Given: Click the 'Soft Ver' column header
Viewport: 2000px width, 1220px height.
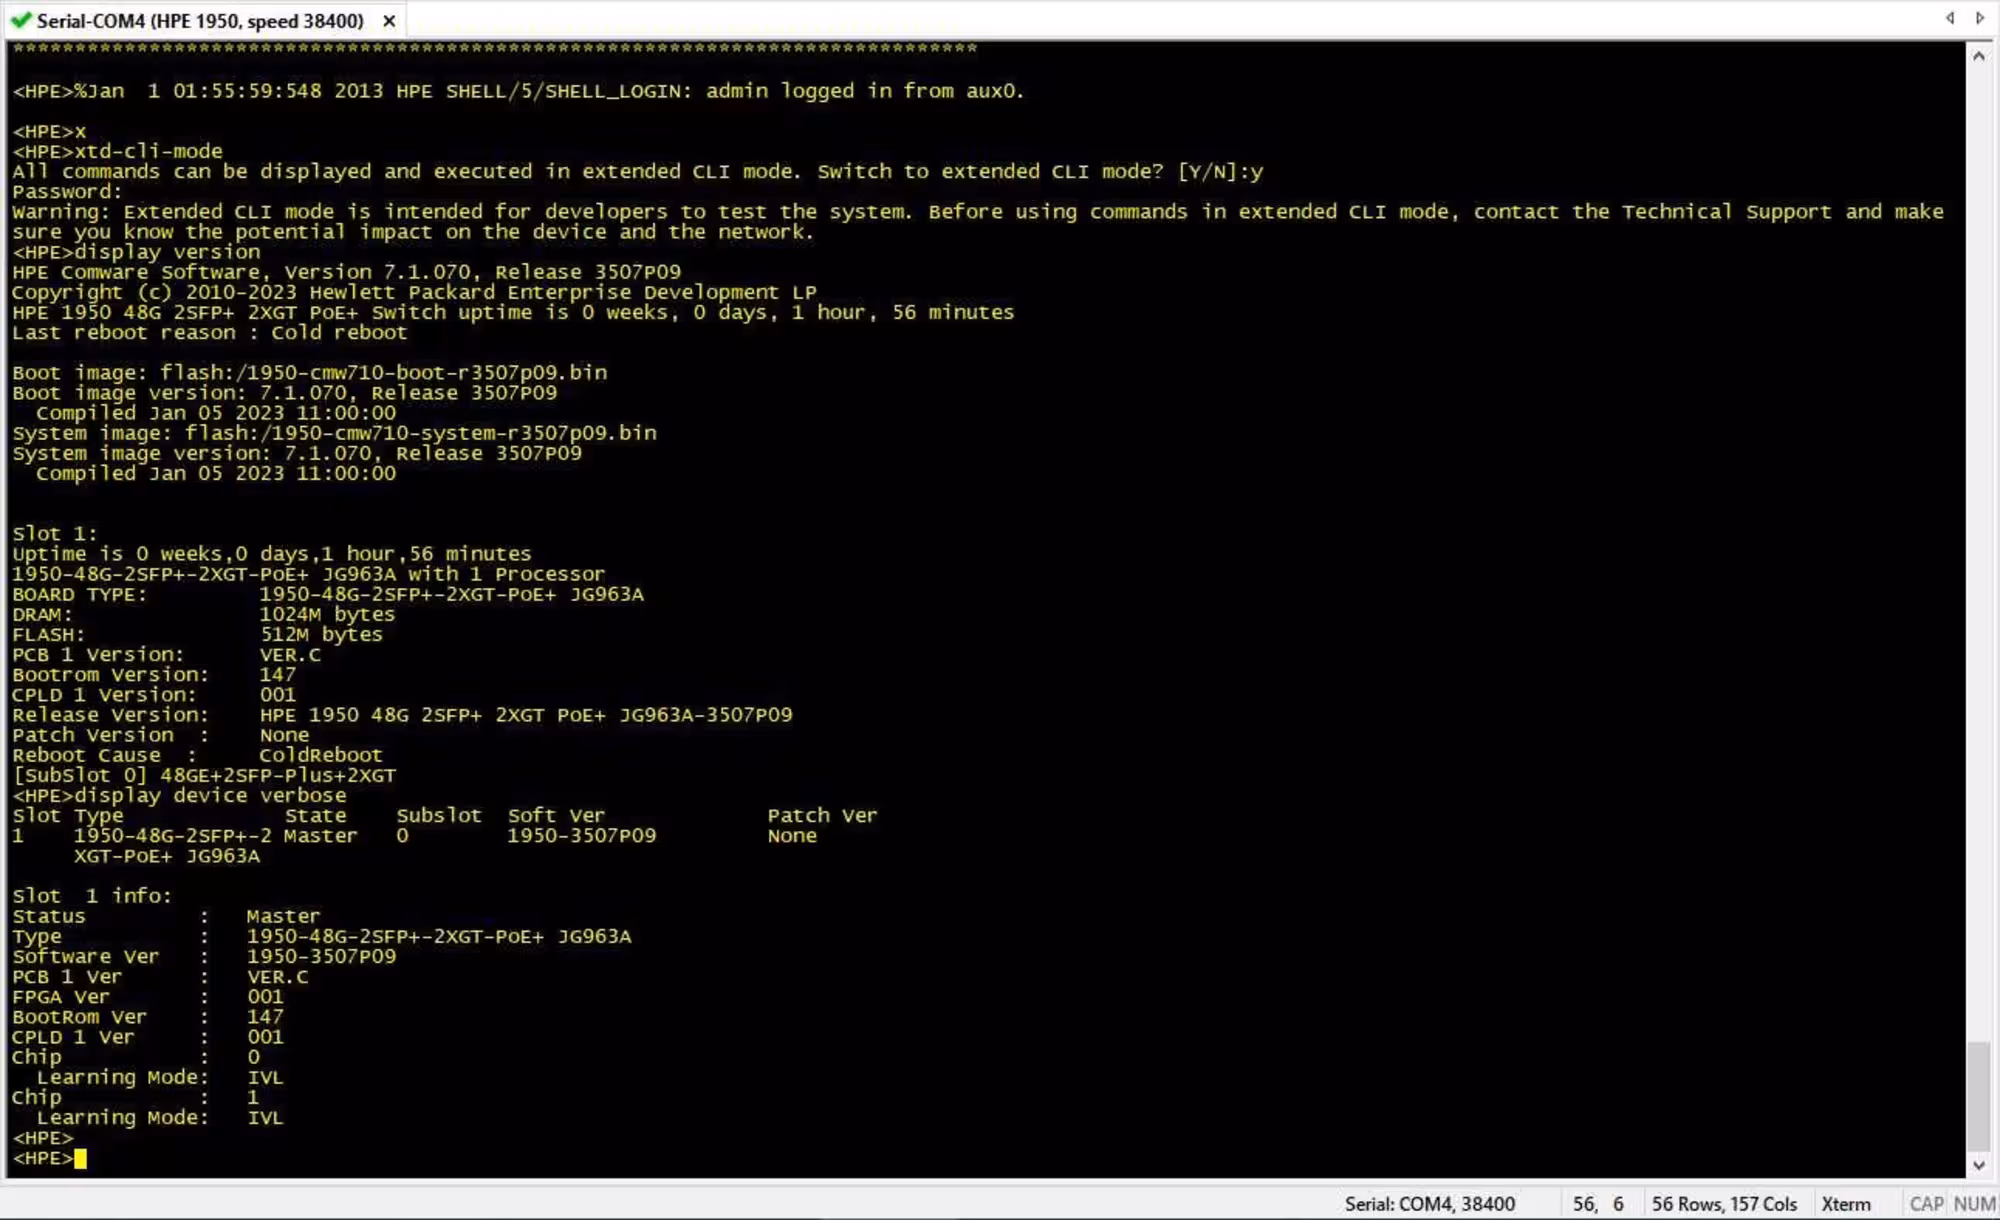Looking at the screenshot, I should (x=556, y=815).
